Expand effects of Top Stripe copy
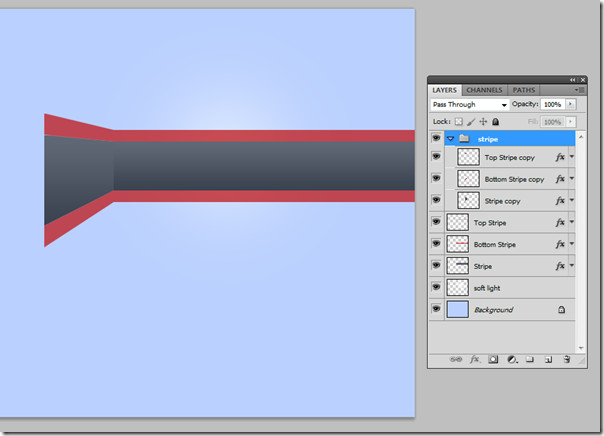This screenshot has height=436, width=604. (x=572, y=157)
